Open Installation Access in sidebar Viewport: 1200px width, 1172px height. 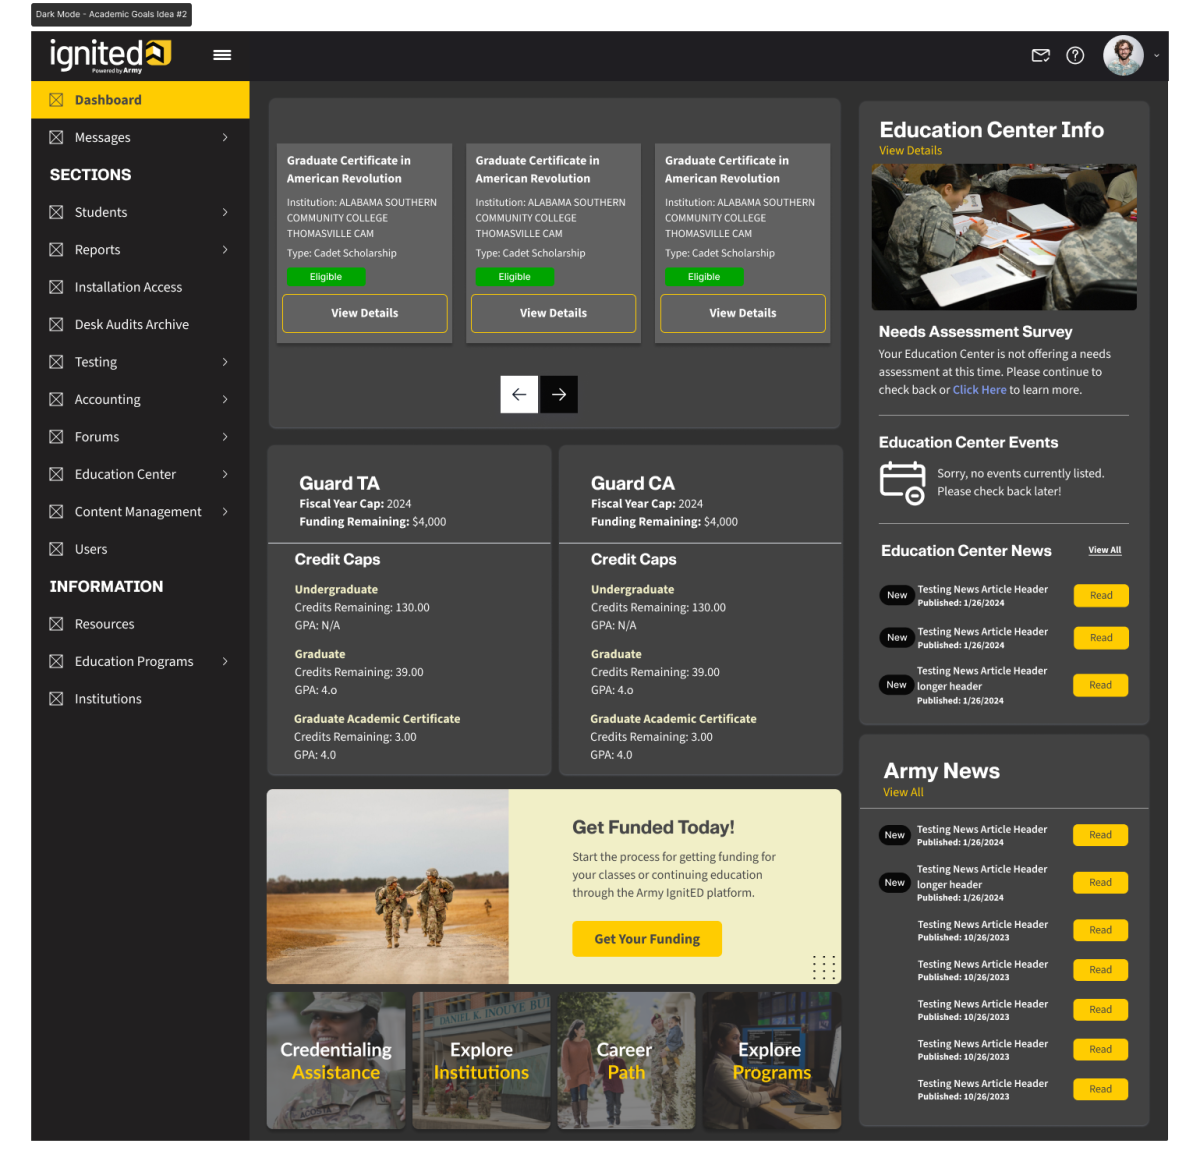128,287
